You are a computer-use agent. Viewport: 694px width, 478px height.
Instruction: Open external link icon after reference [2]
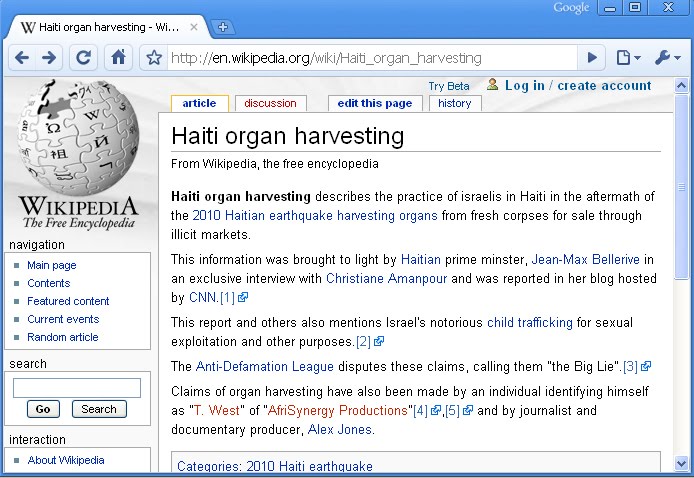tap(378, 342)
